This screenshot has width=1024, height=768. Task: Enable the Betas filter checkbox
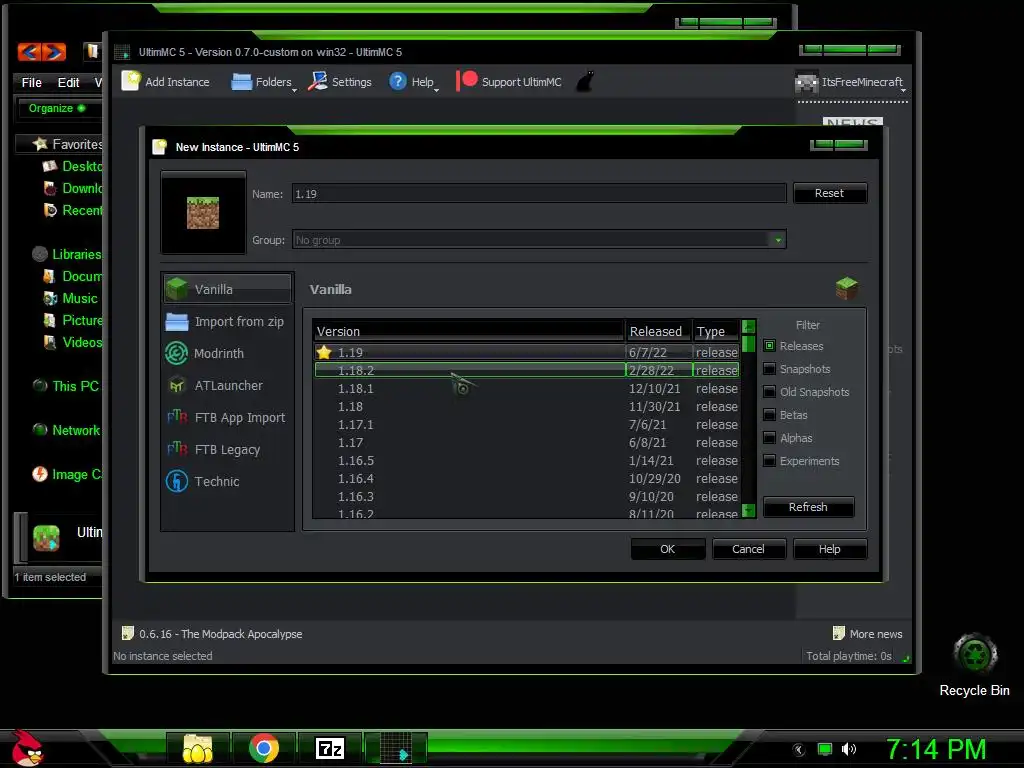click(x=769, y=415)
